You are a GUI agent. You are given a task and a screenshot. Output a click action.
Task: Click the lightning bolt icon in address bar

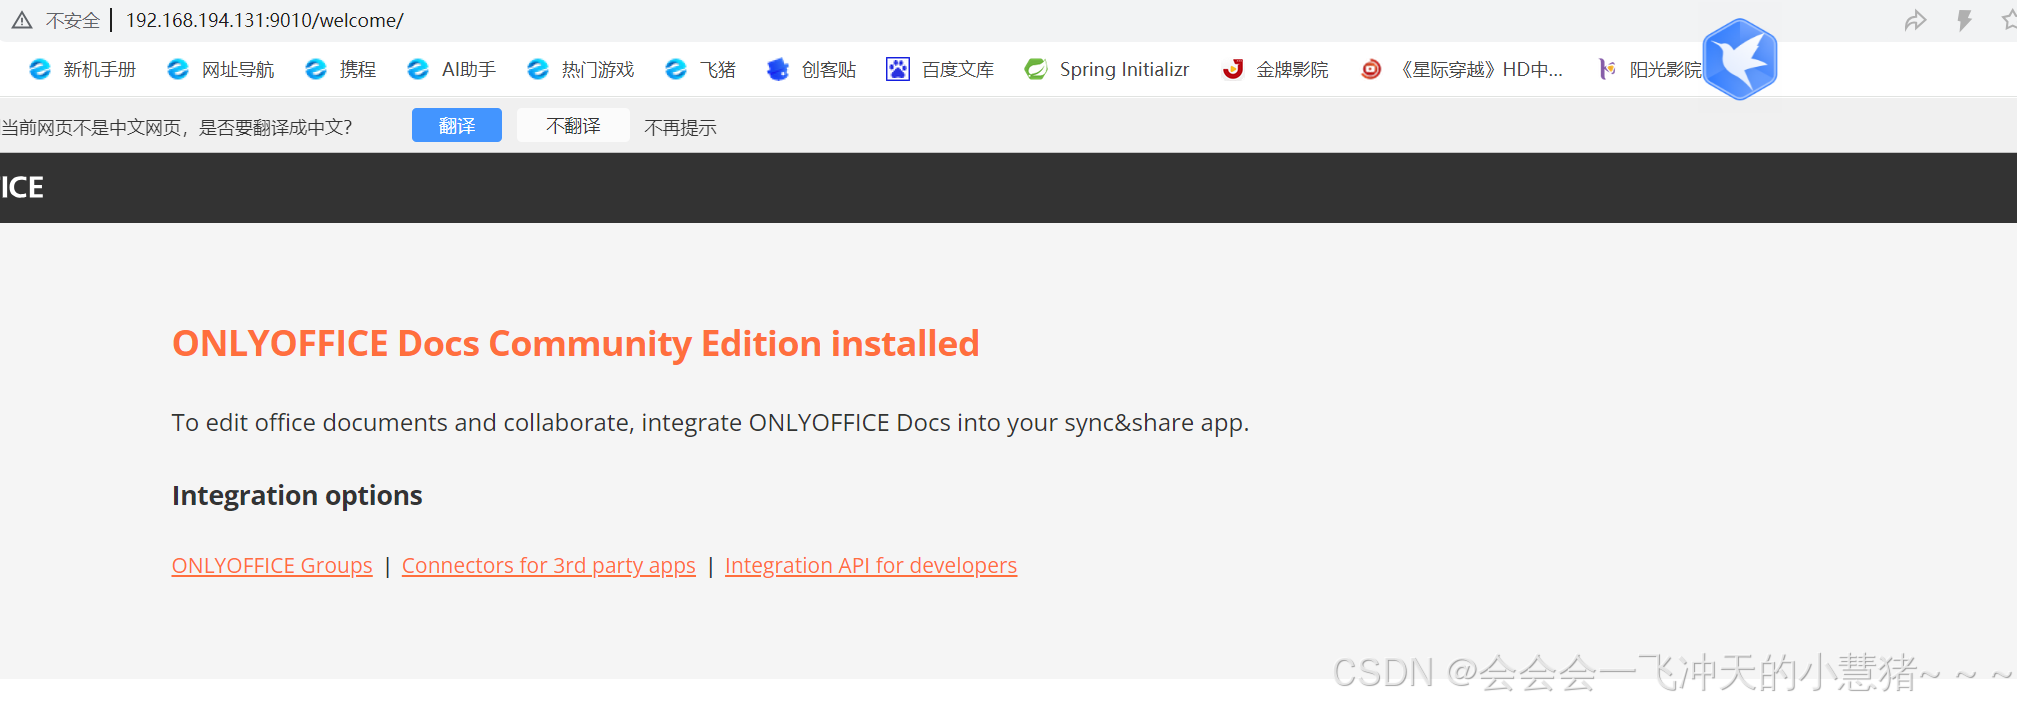1964,20
